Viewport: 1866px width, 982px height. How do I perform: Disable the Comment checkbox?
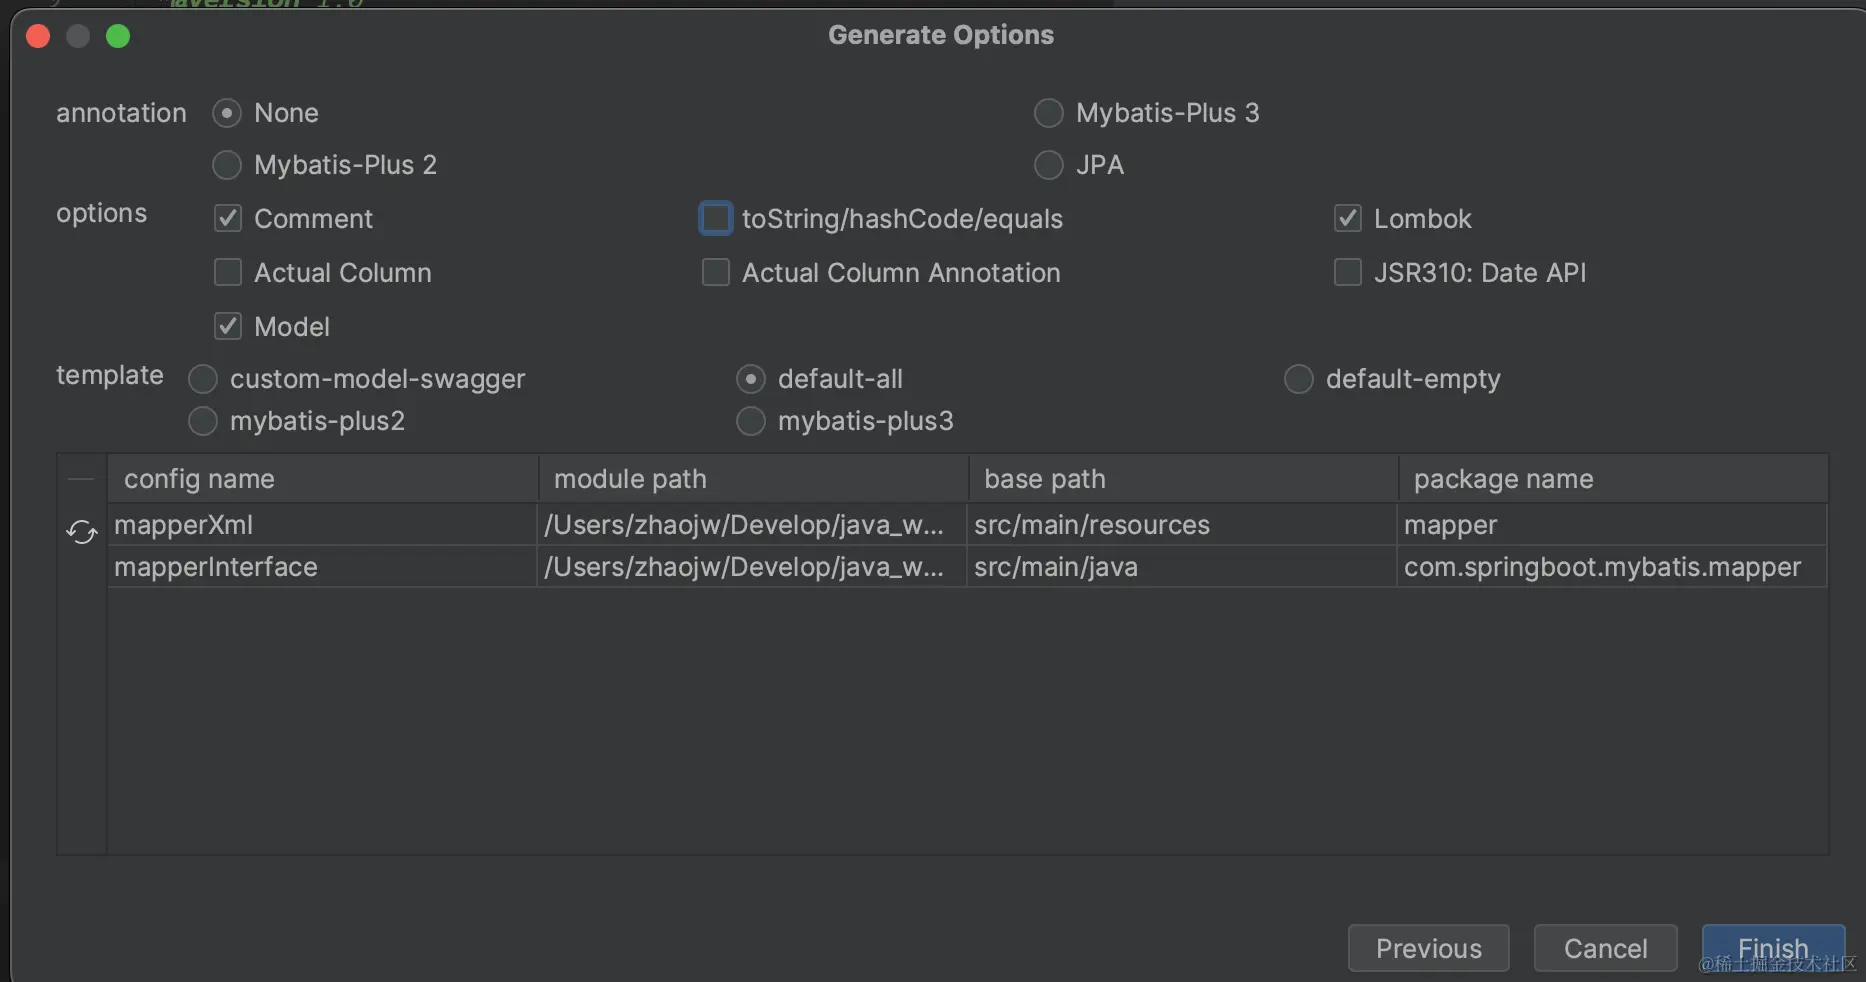(228, 219)
